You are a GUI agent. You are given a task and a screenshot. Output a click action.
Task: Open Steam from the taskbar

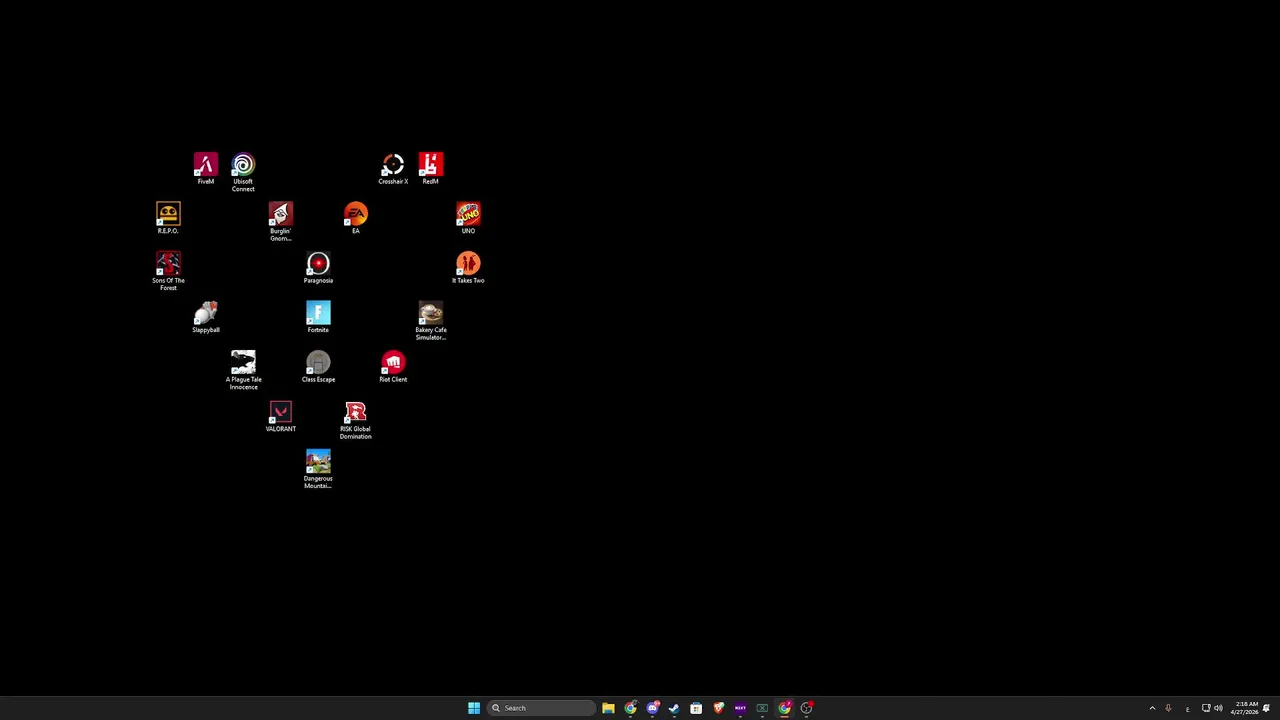coord(674,708)
